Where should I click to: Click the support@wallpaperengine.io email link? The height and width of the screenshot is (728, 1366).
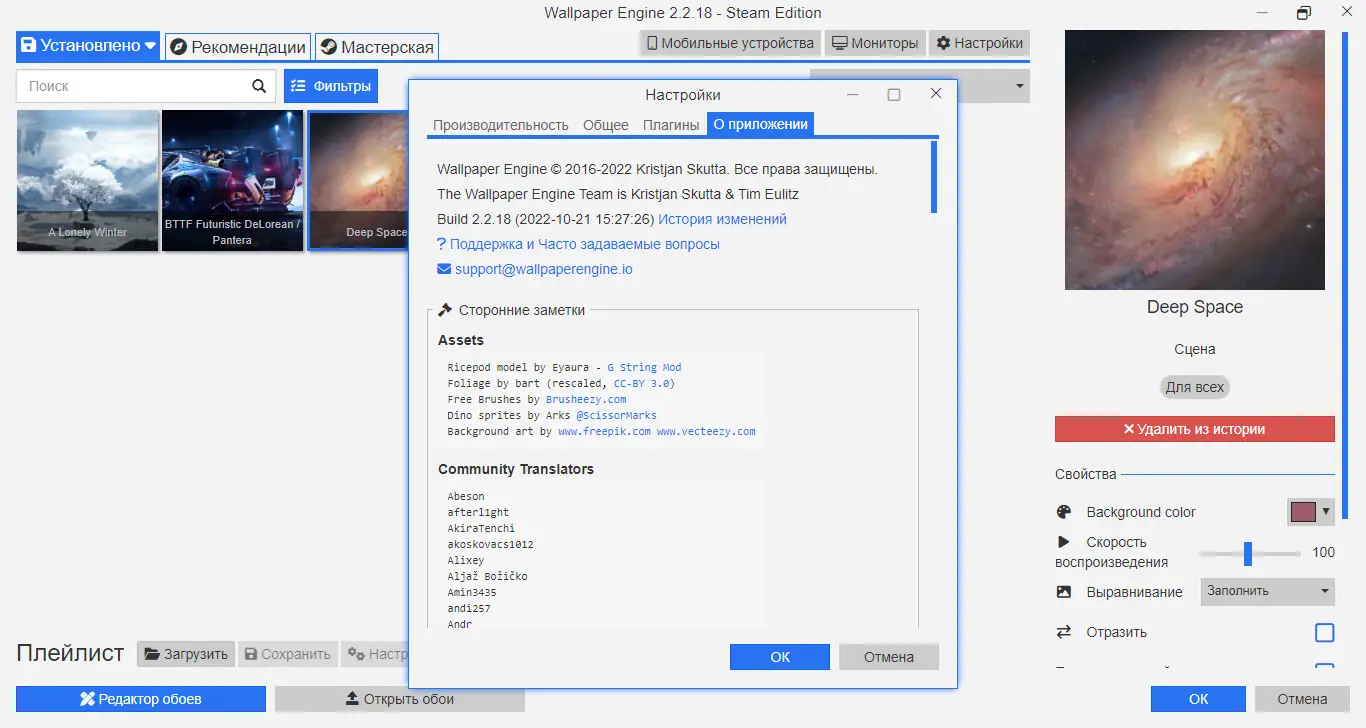pos(543,269)
